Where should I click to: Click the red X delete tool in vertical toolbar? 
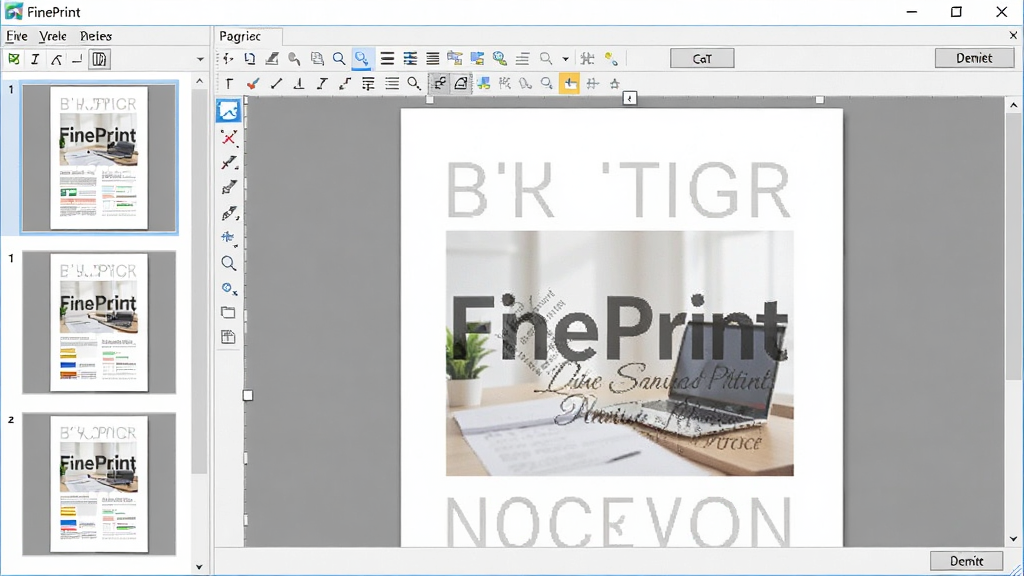[229, 137]
